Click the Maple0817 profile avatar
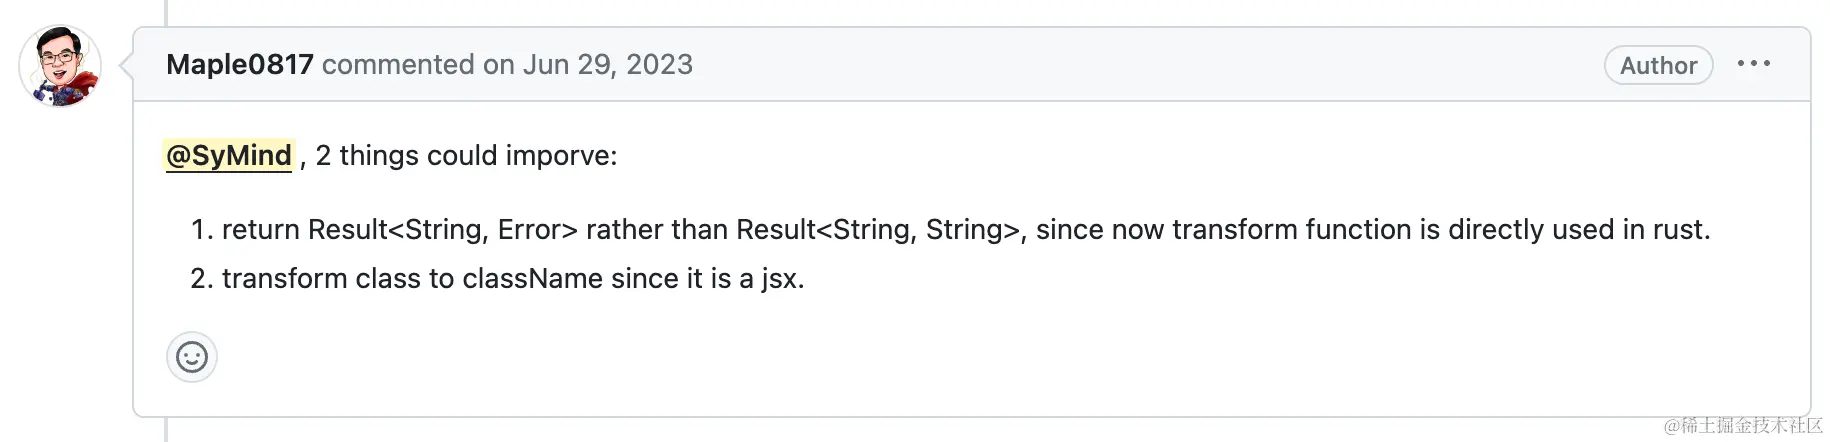The image size is (1830, 442). coord(60,66)
